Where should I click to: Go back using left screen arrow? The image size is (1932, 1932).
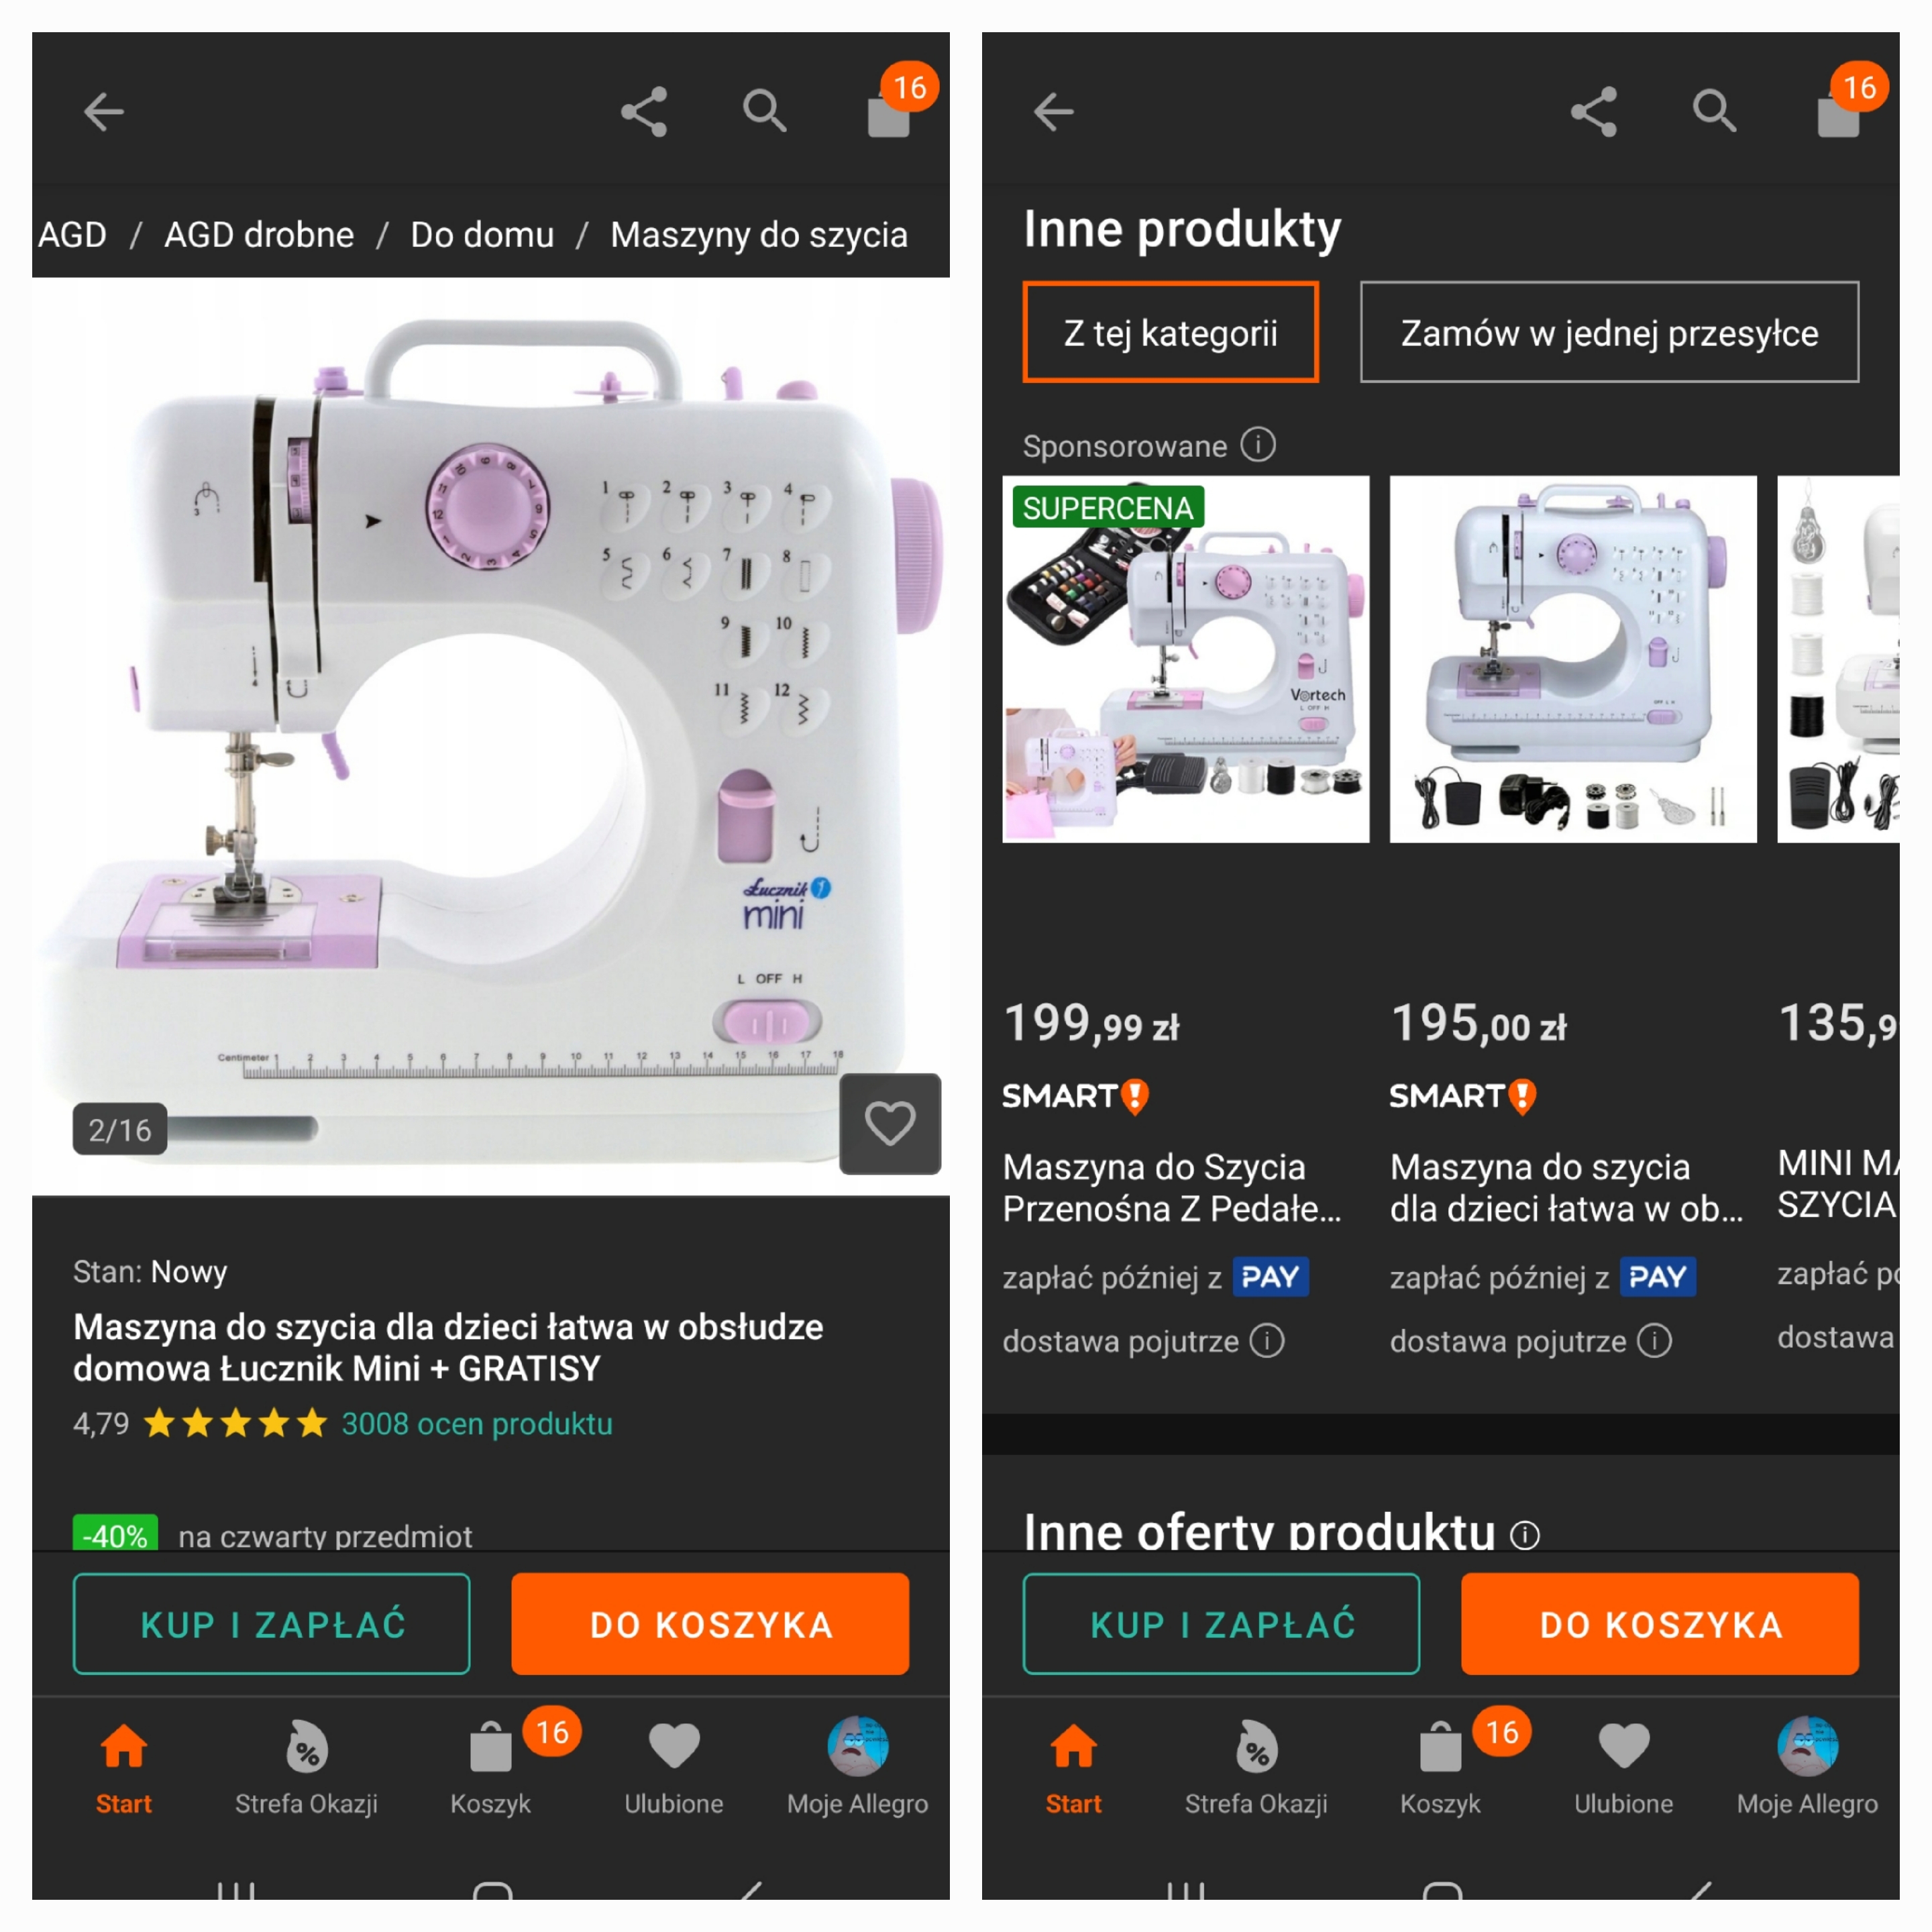tap(104, 111)
